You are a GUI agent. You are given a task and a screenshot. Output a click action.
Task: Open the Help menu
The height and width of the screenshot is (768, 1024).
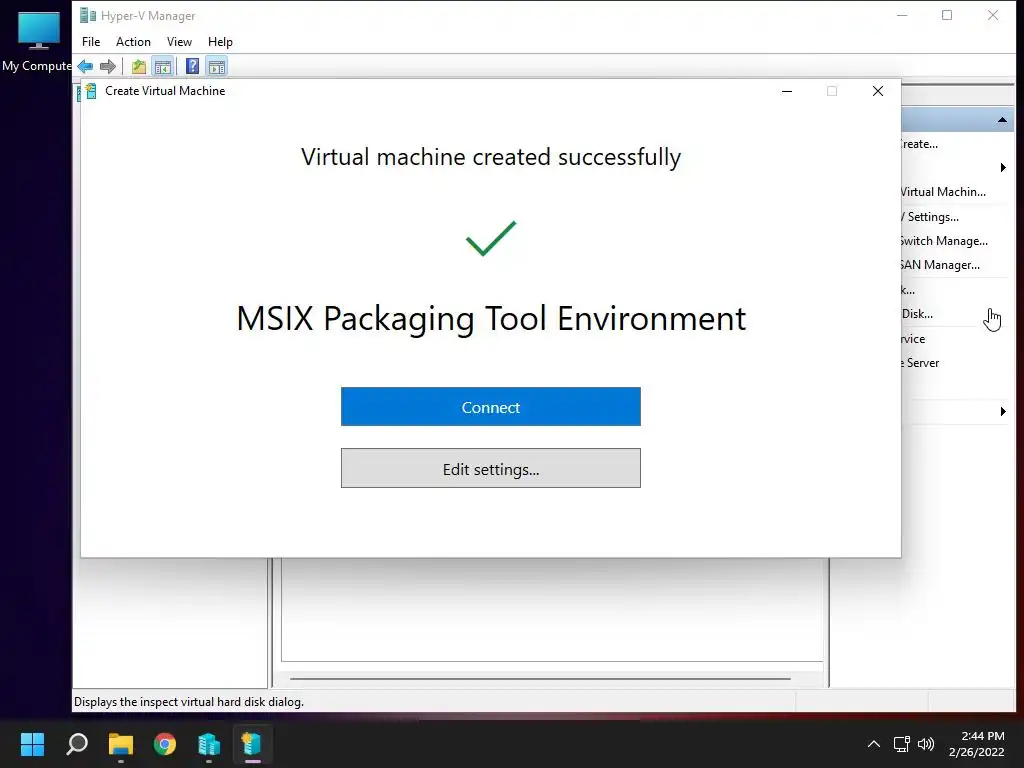click(220, 42)
